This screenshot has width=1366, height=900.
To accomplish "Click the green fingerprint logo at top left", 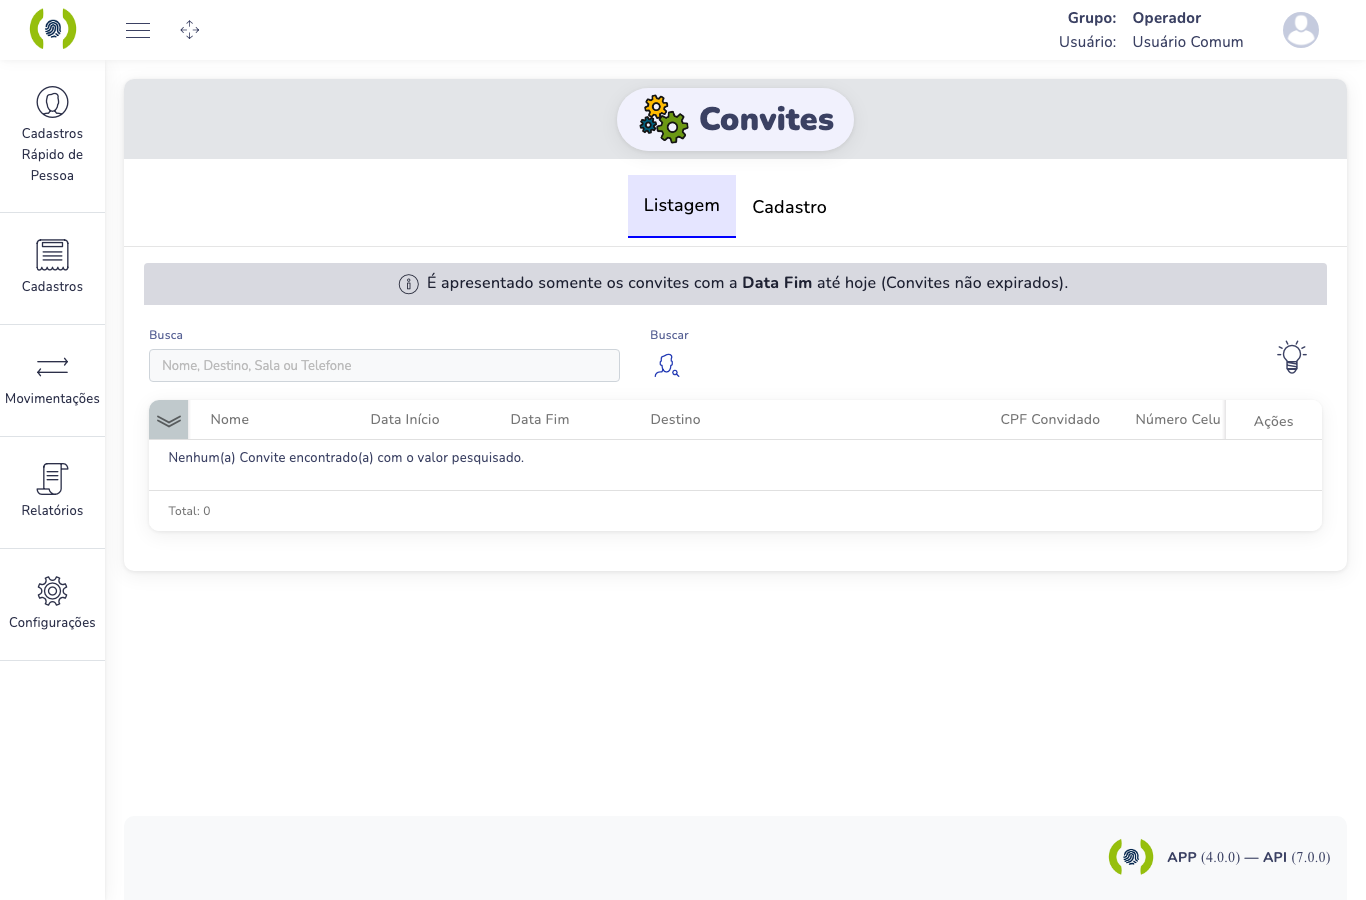I will (53, 29).
